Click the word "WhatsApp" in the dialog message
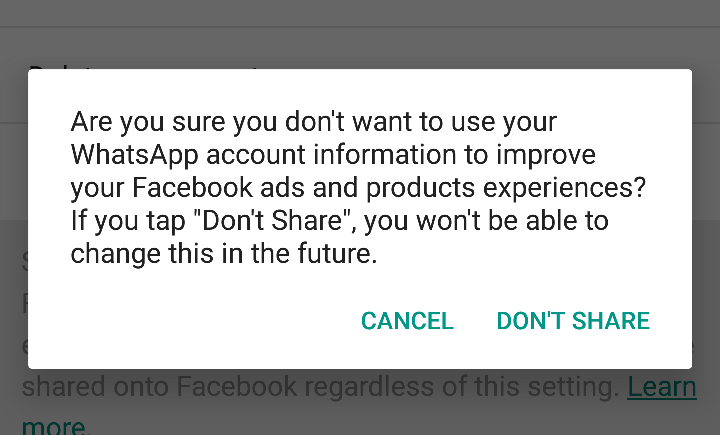This screenshot has height=435, width=720. click(135, 155)
